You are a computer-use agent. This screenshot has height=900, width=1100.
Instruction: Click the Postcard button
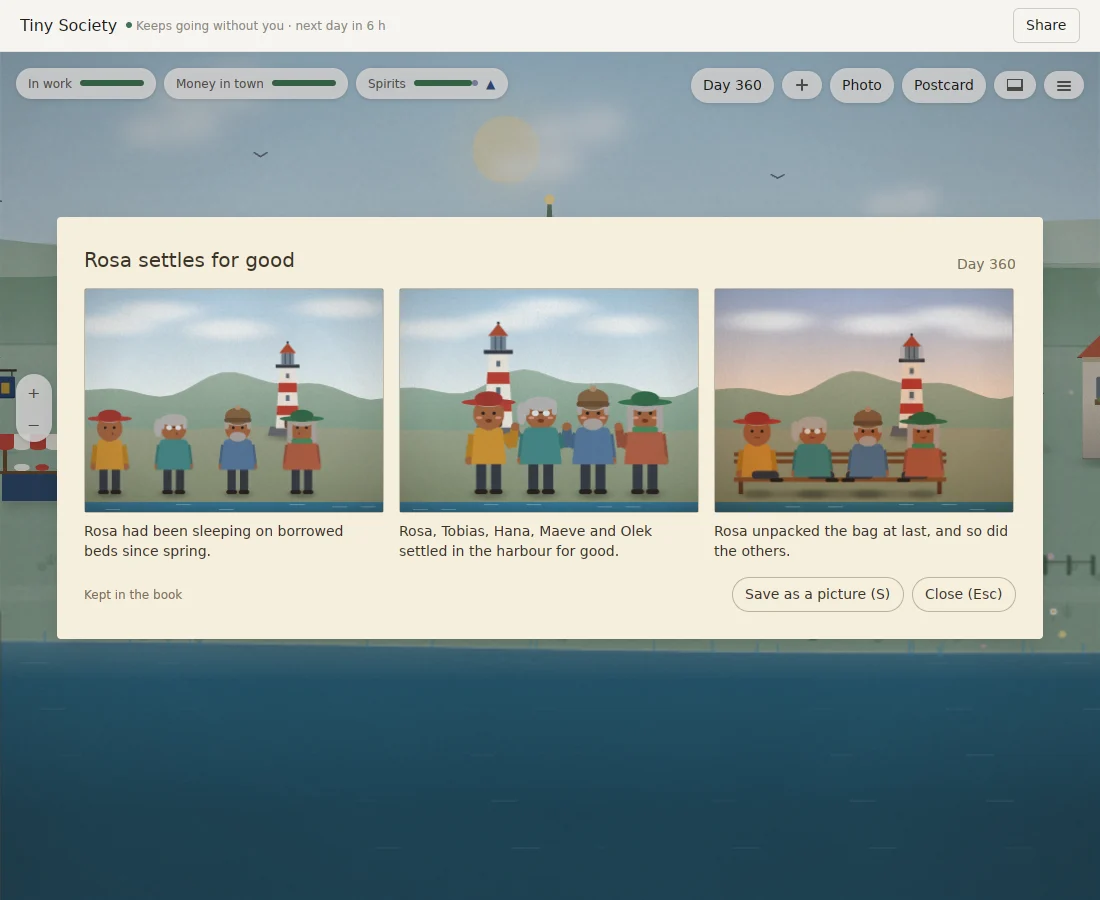944,86
